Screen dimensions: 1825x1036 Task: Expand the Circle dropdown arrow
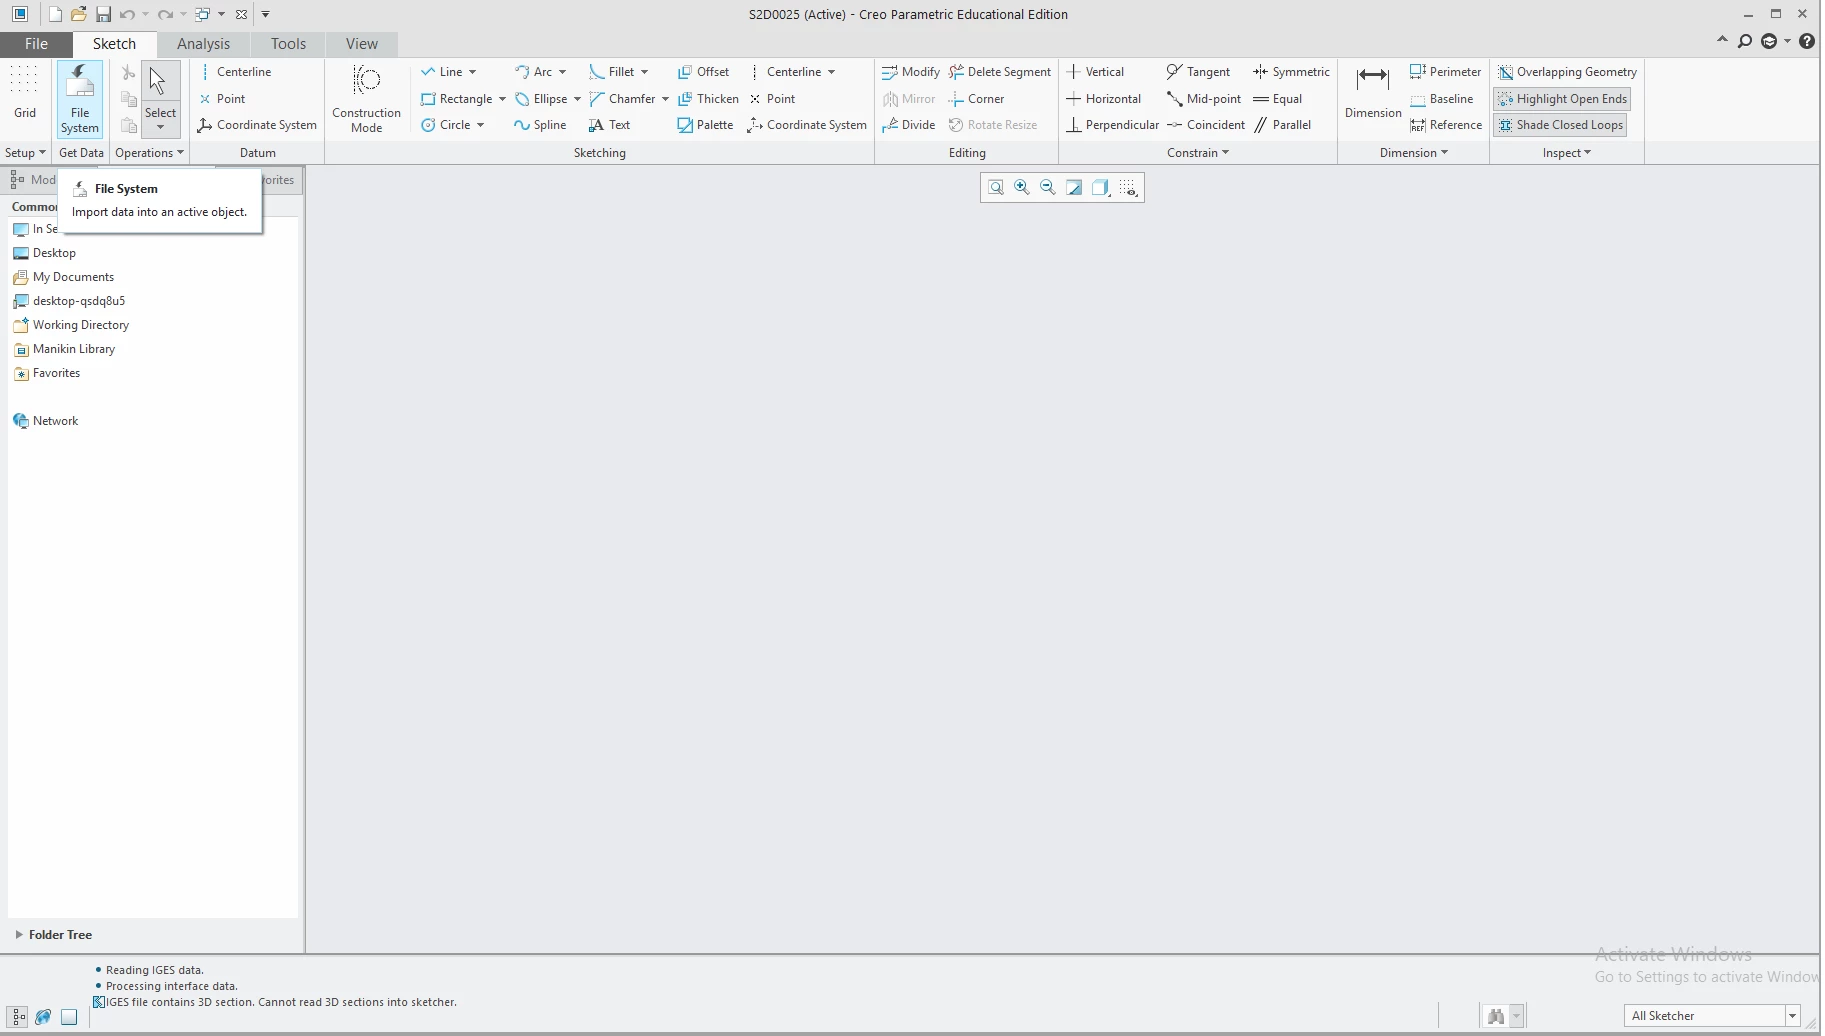[x=480, y=125]
